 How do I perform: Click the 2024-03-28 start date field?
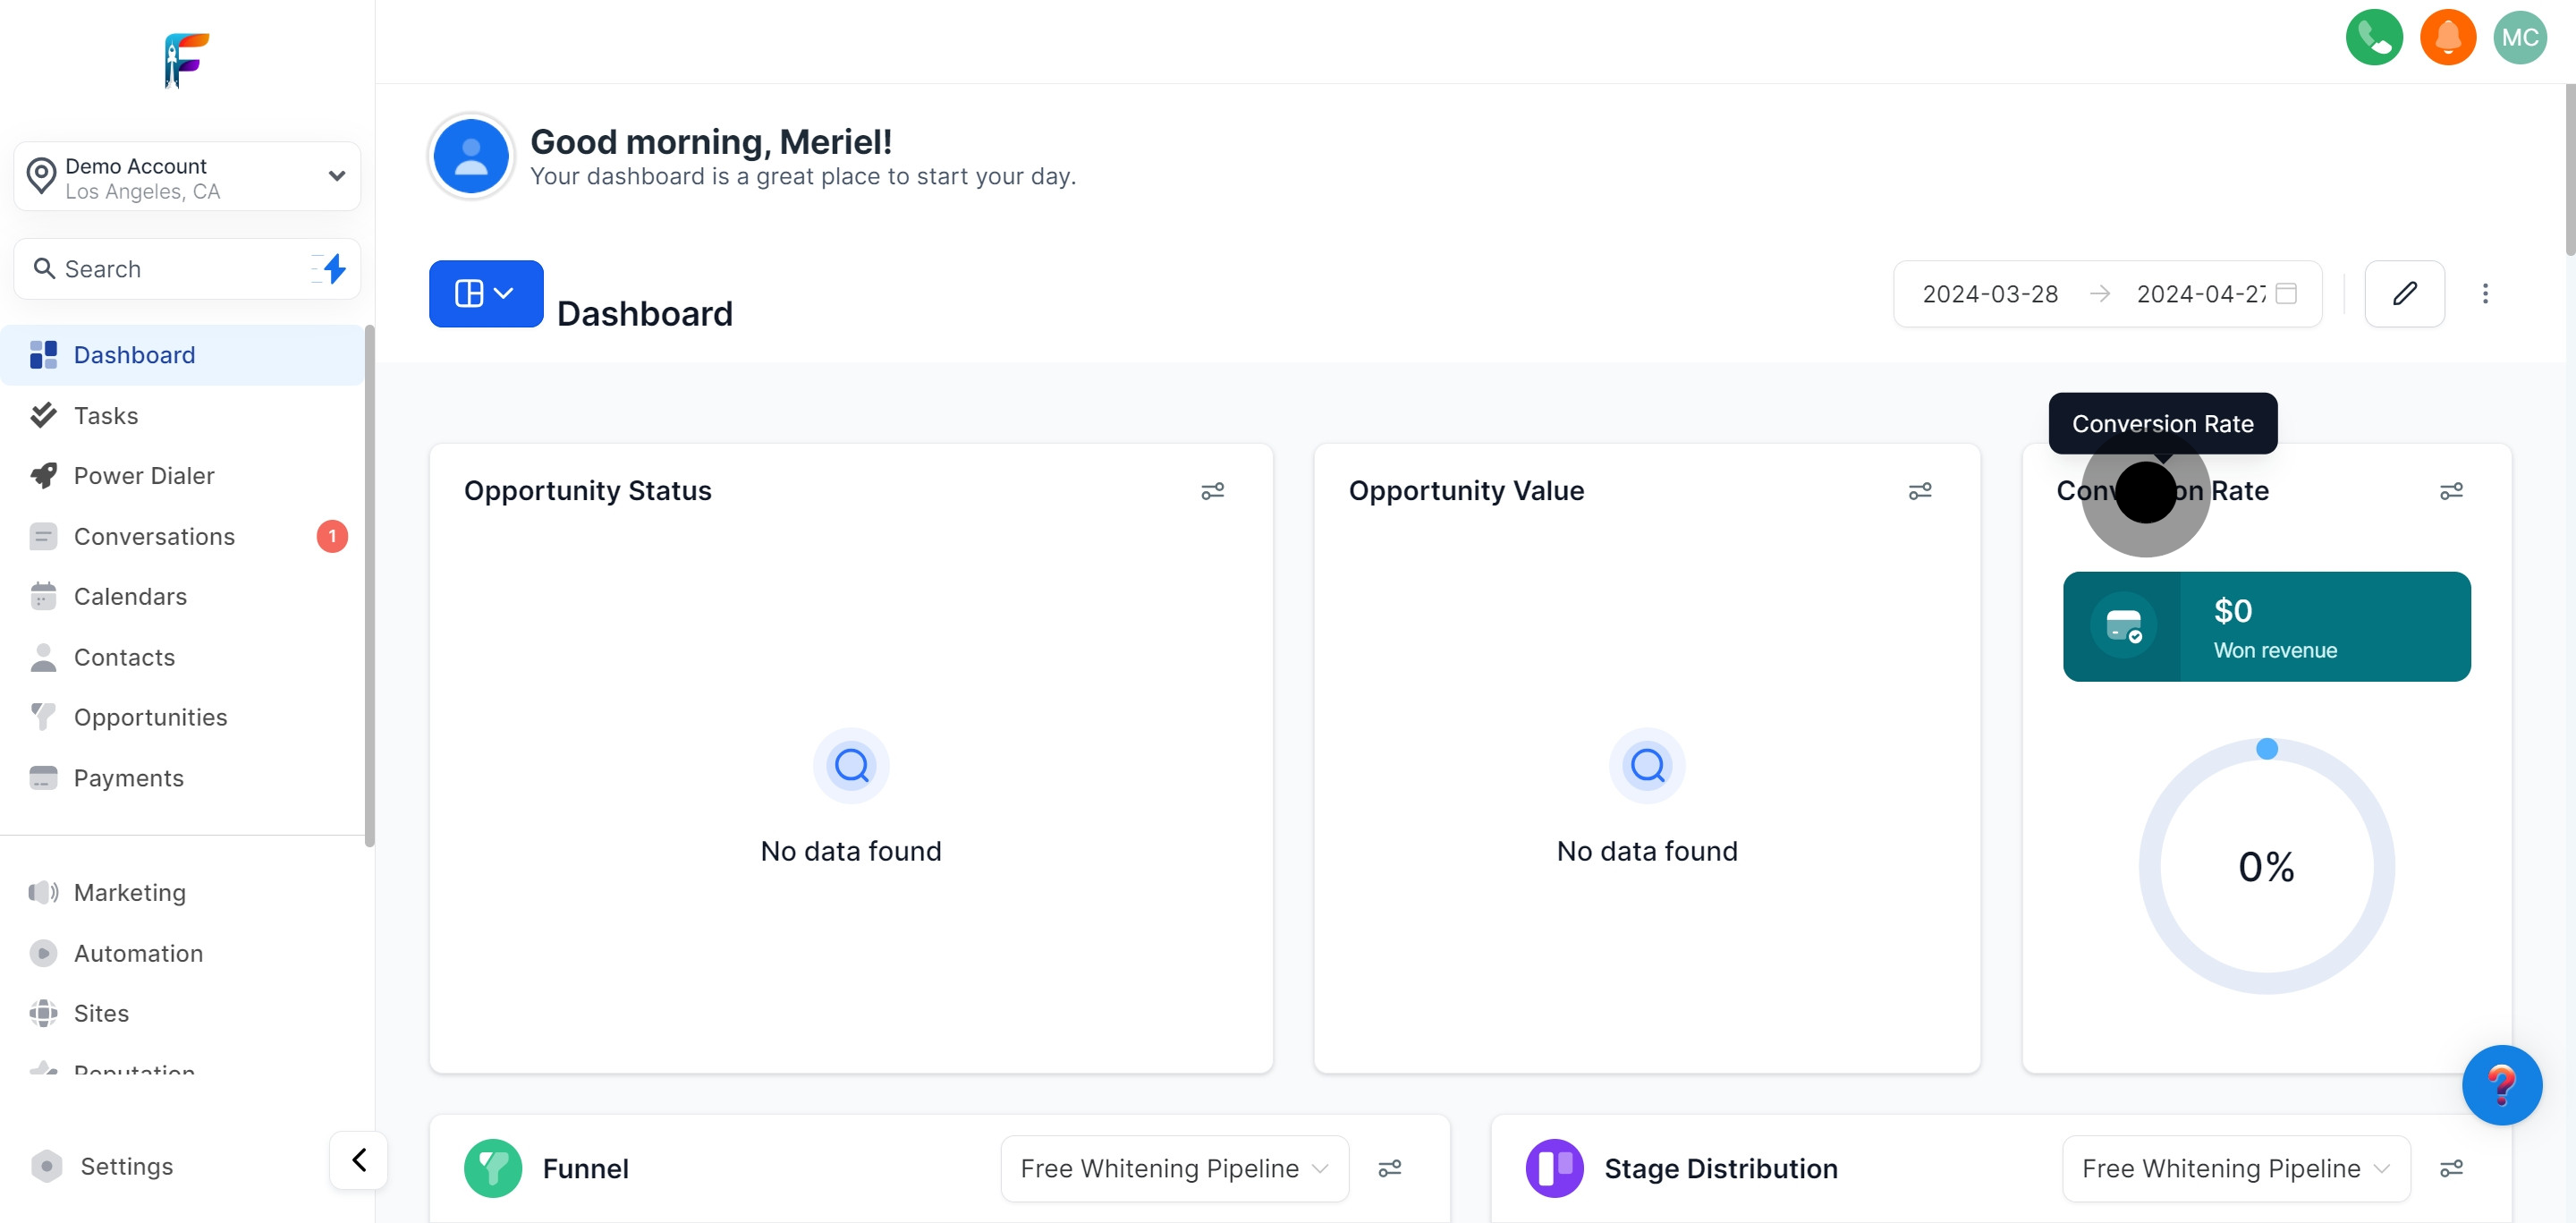pyautogui.click(x=1990, y=293)
